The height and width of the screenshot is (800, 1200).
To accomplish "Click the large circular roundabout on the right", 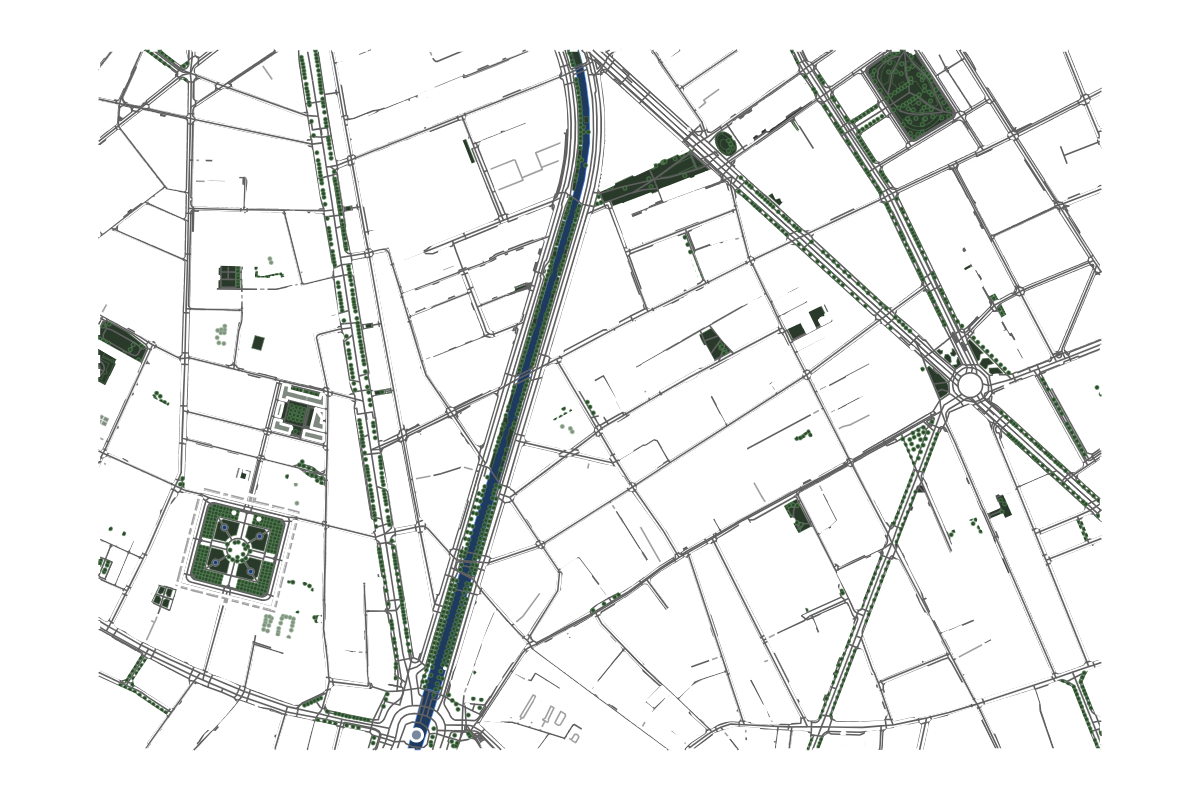I will coord(968,383).
